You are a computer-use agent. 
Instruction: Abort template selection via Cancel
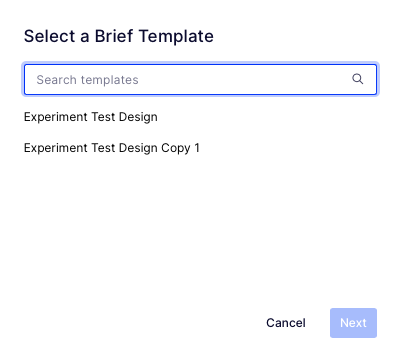tap(286, 323)
